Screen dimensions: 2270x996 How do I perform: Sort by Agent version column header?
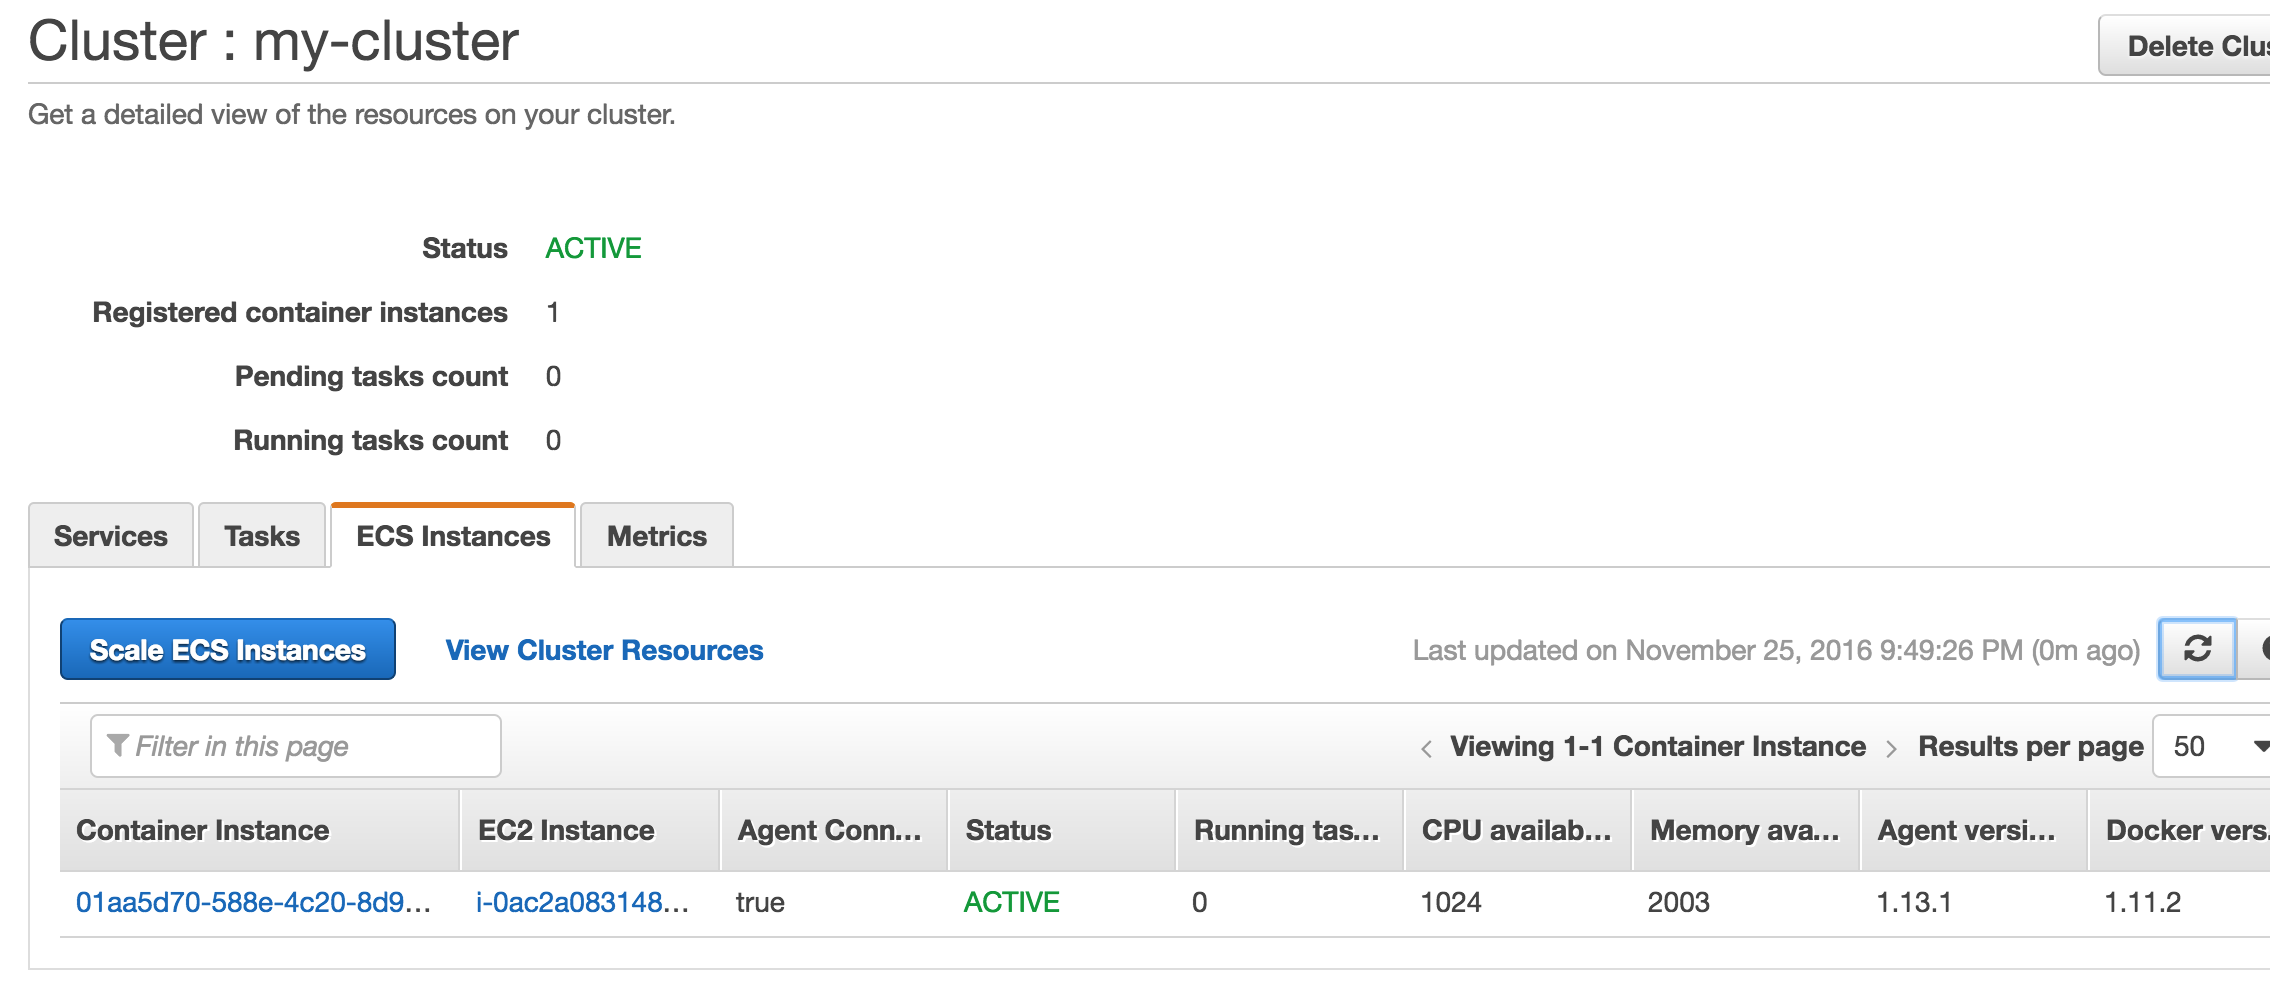pos(1974,830)
